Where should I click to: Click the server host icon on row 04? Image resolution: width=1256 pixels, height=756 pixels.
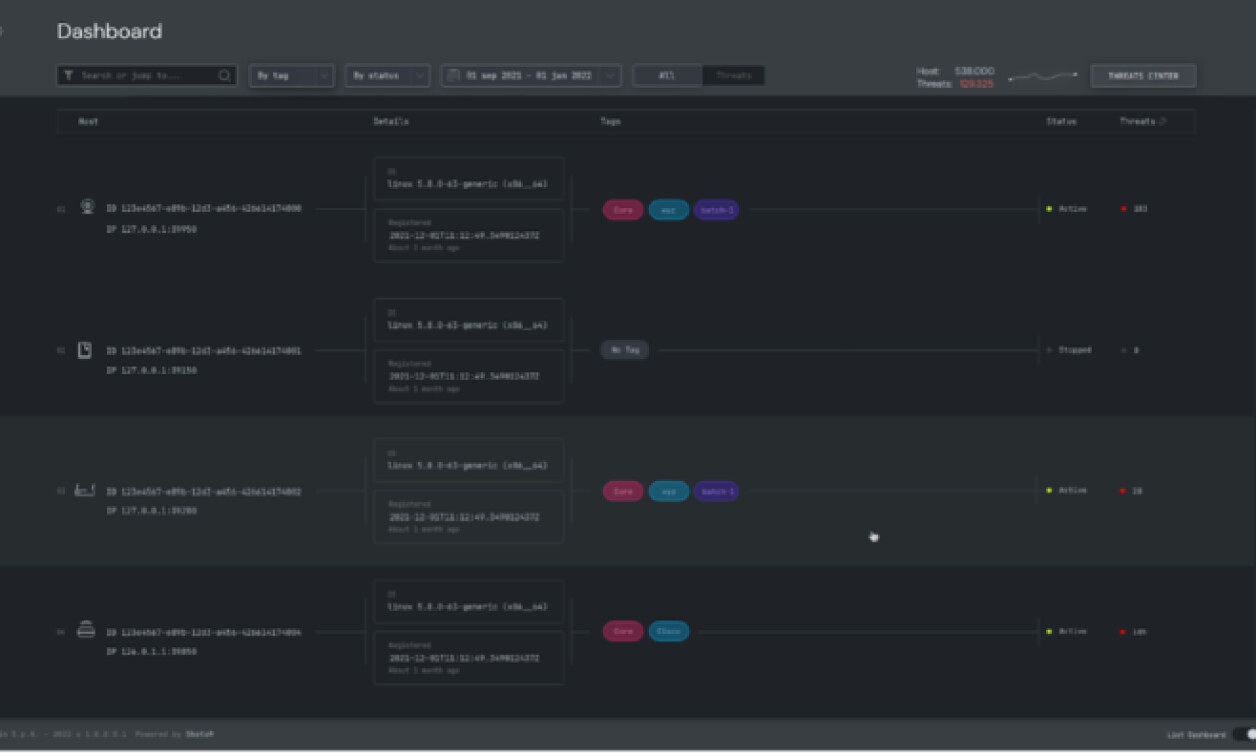pos(85,630)
